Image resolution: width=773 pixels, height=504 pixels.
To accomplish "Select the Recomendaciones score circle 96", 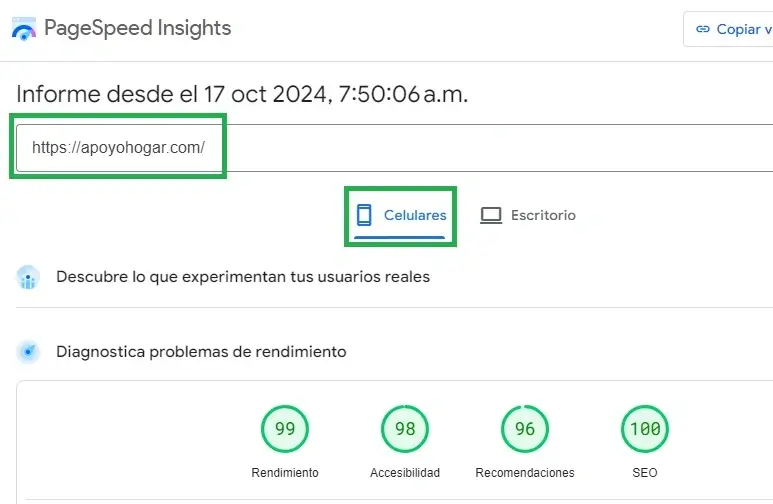I will pos(525,429).
